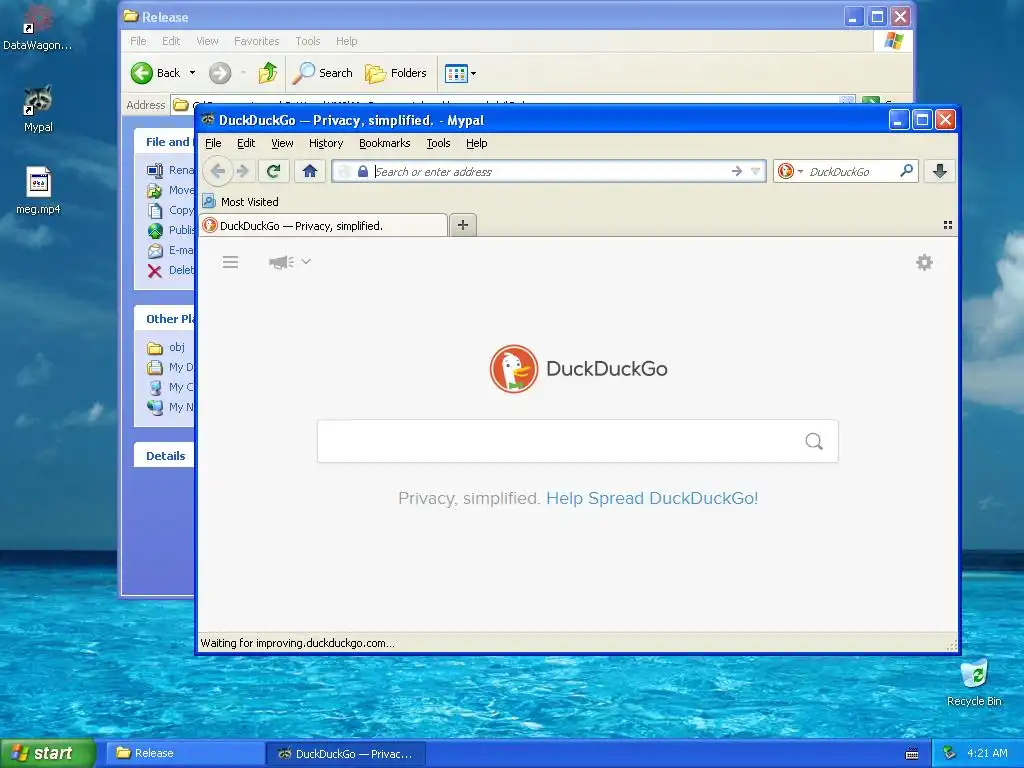The image size is (1024, 768).
Task: Open the Downloads arrow button
Action: point(939,171)
